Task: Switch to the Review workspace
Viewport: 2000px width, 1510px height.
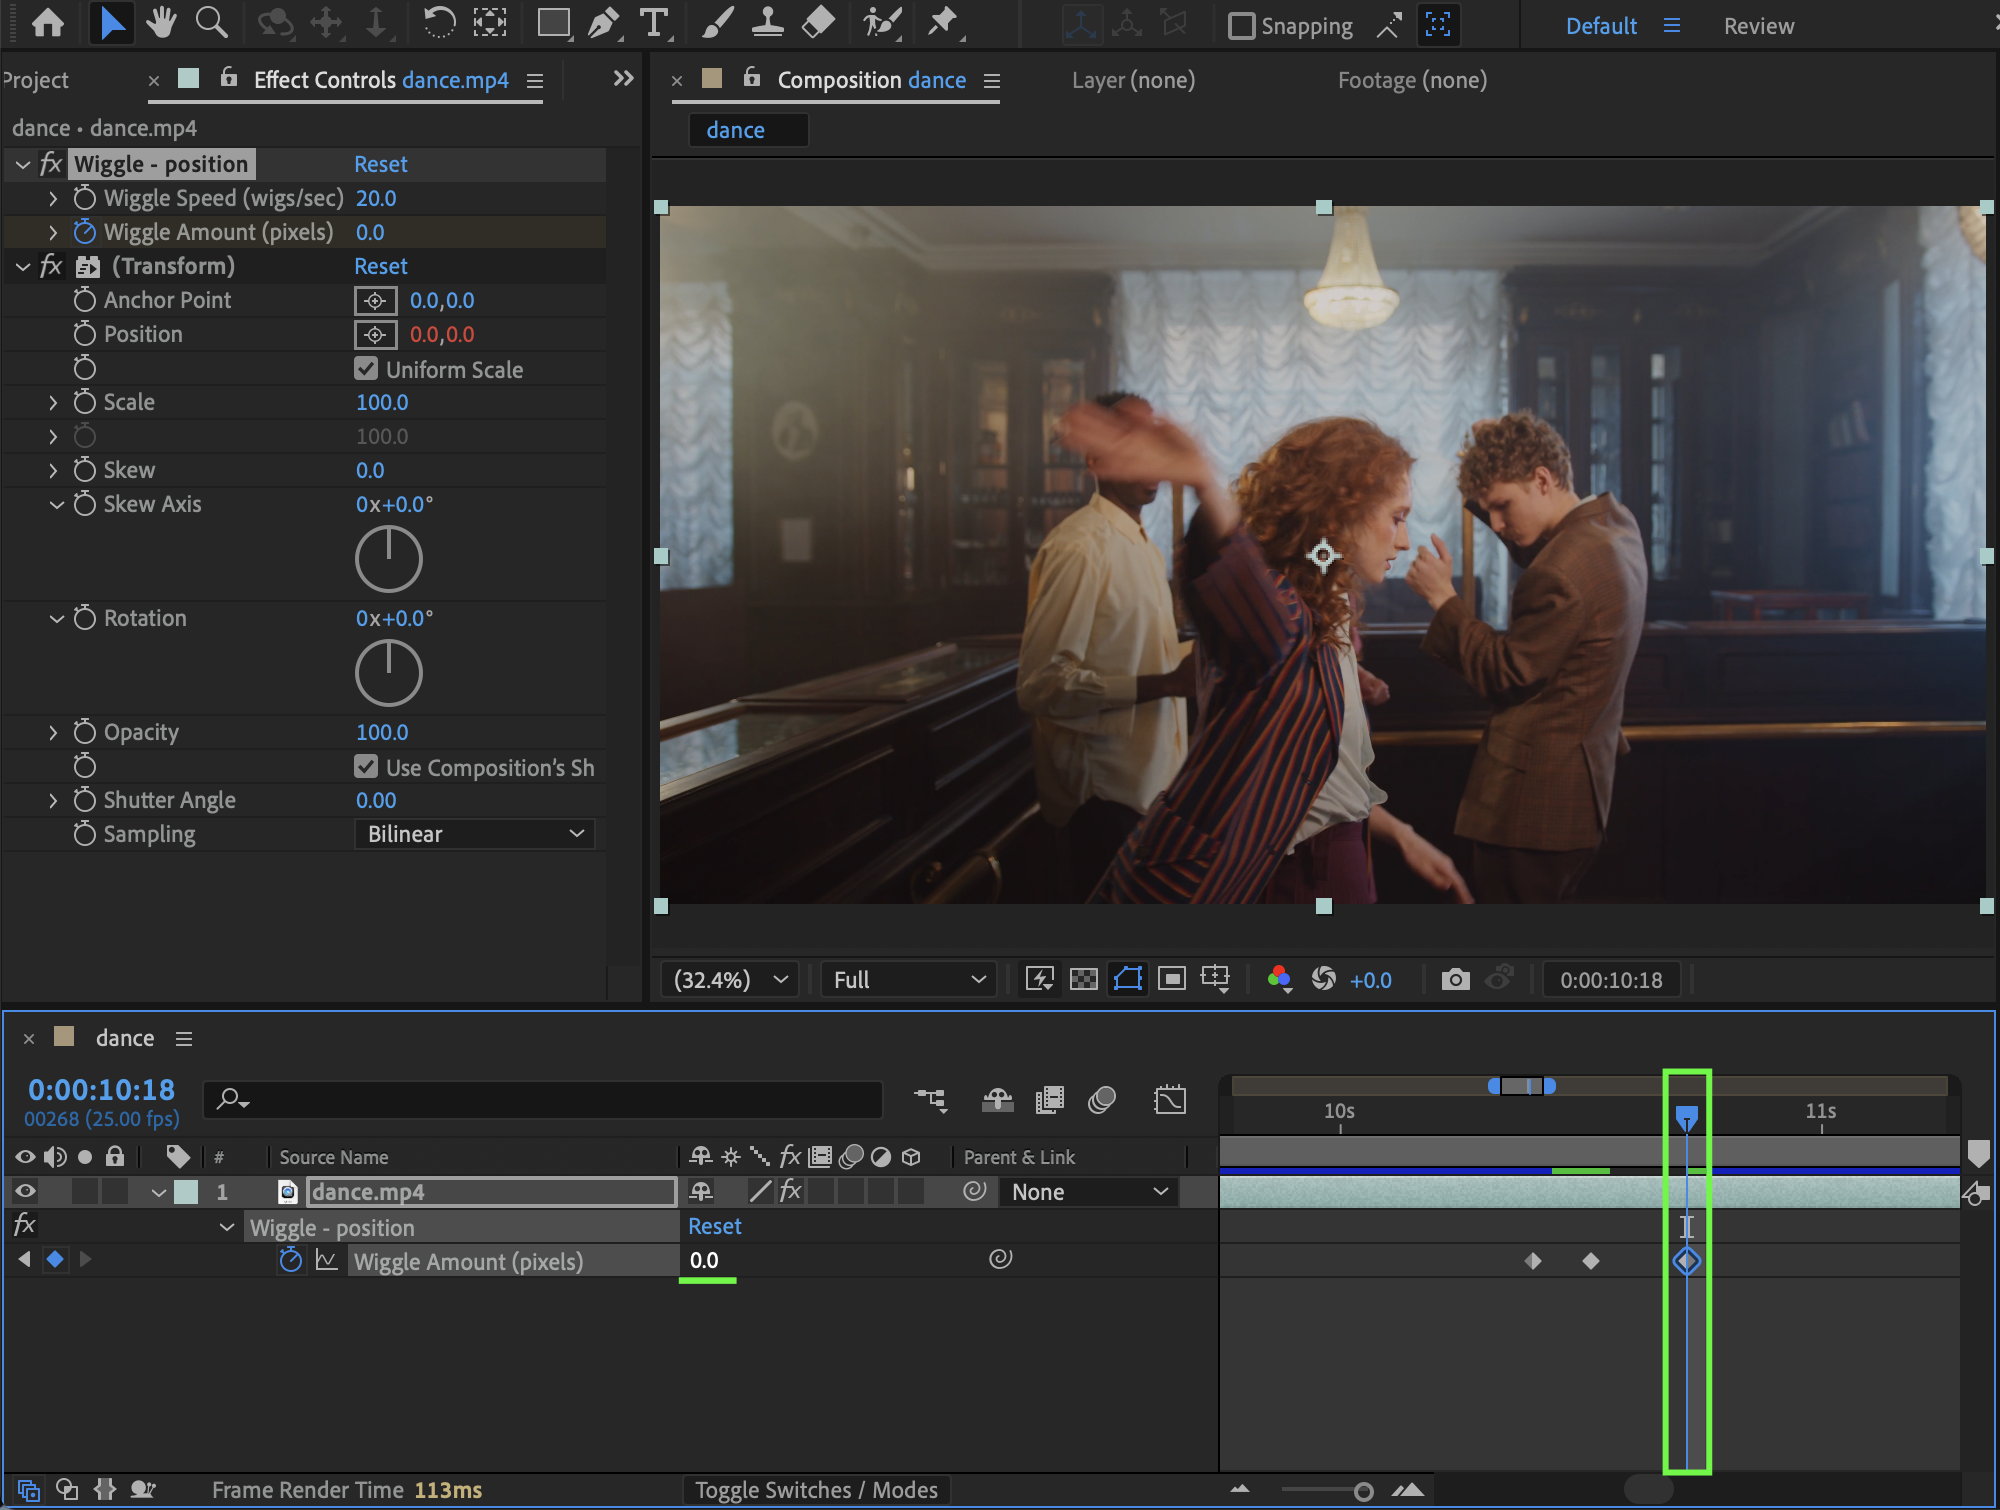Action: (x=1758, y=26)
